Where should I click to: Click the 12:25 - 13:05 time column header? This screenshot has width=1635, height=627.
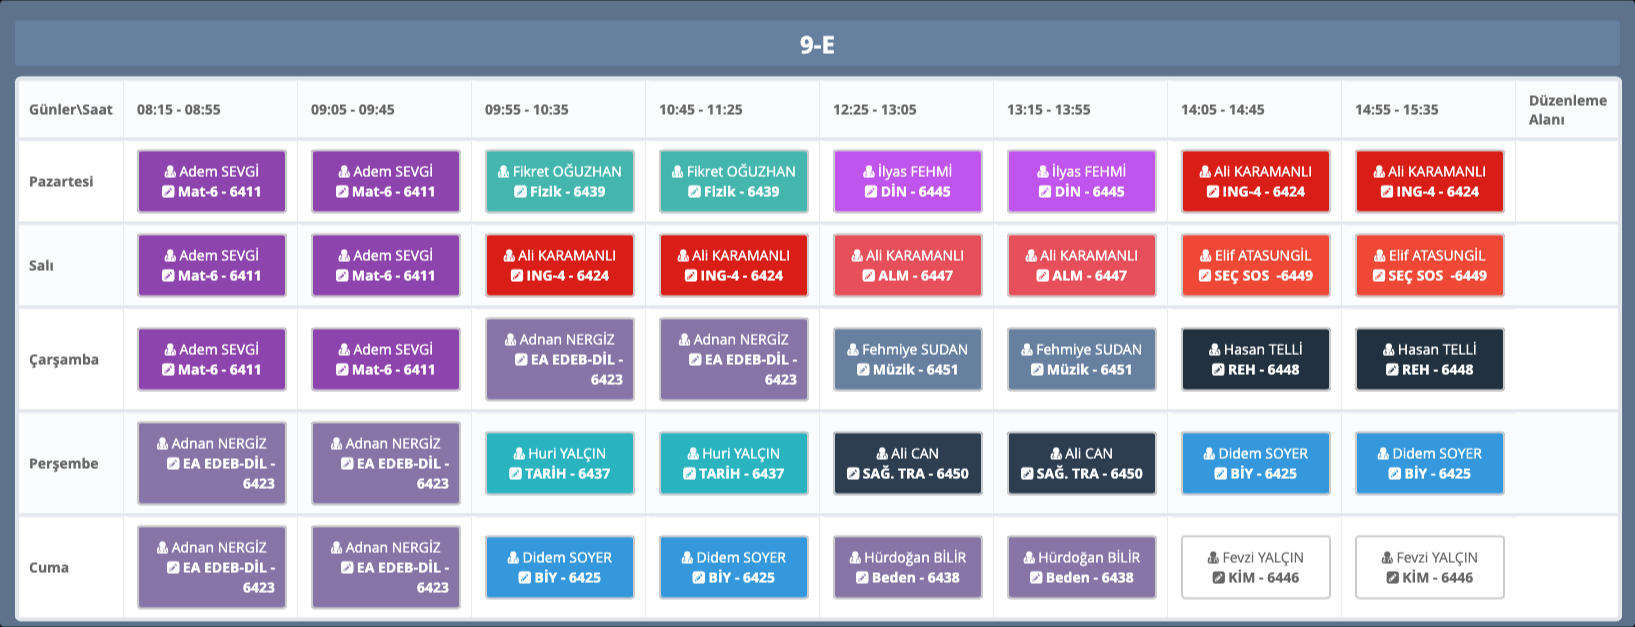[874, 109]
